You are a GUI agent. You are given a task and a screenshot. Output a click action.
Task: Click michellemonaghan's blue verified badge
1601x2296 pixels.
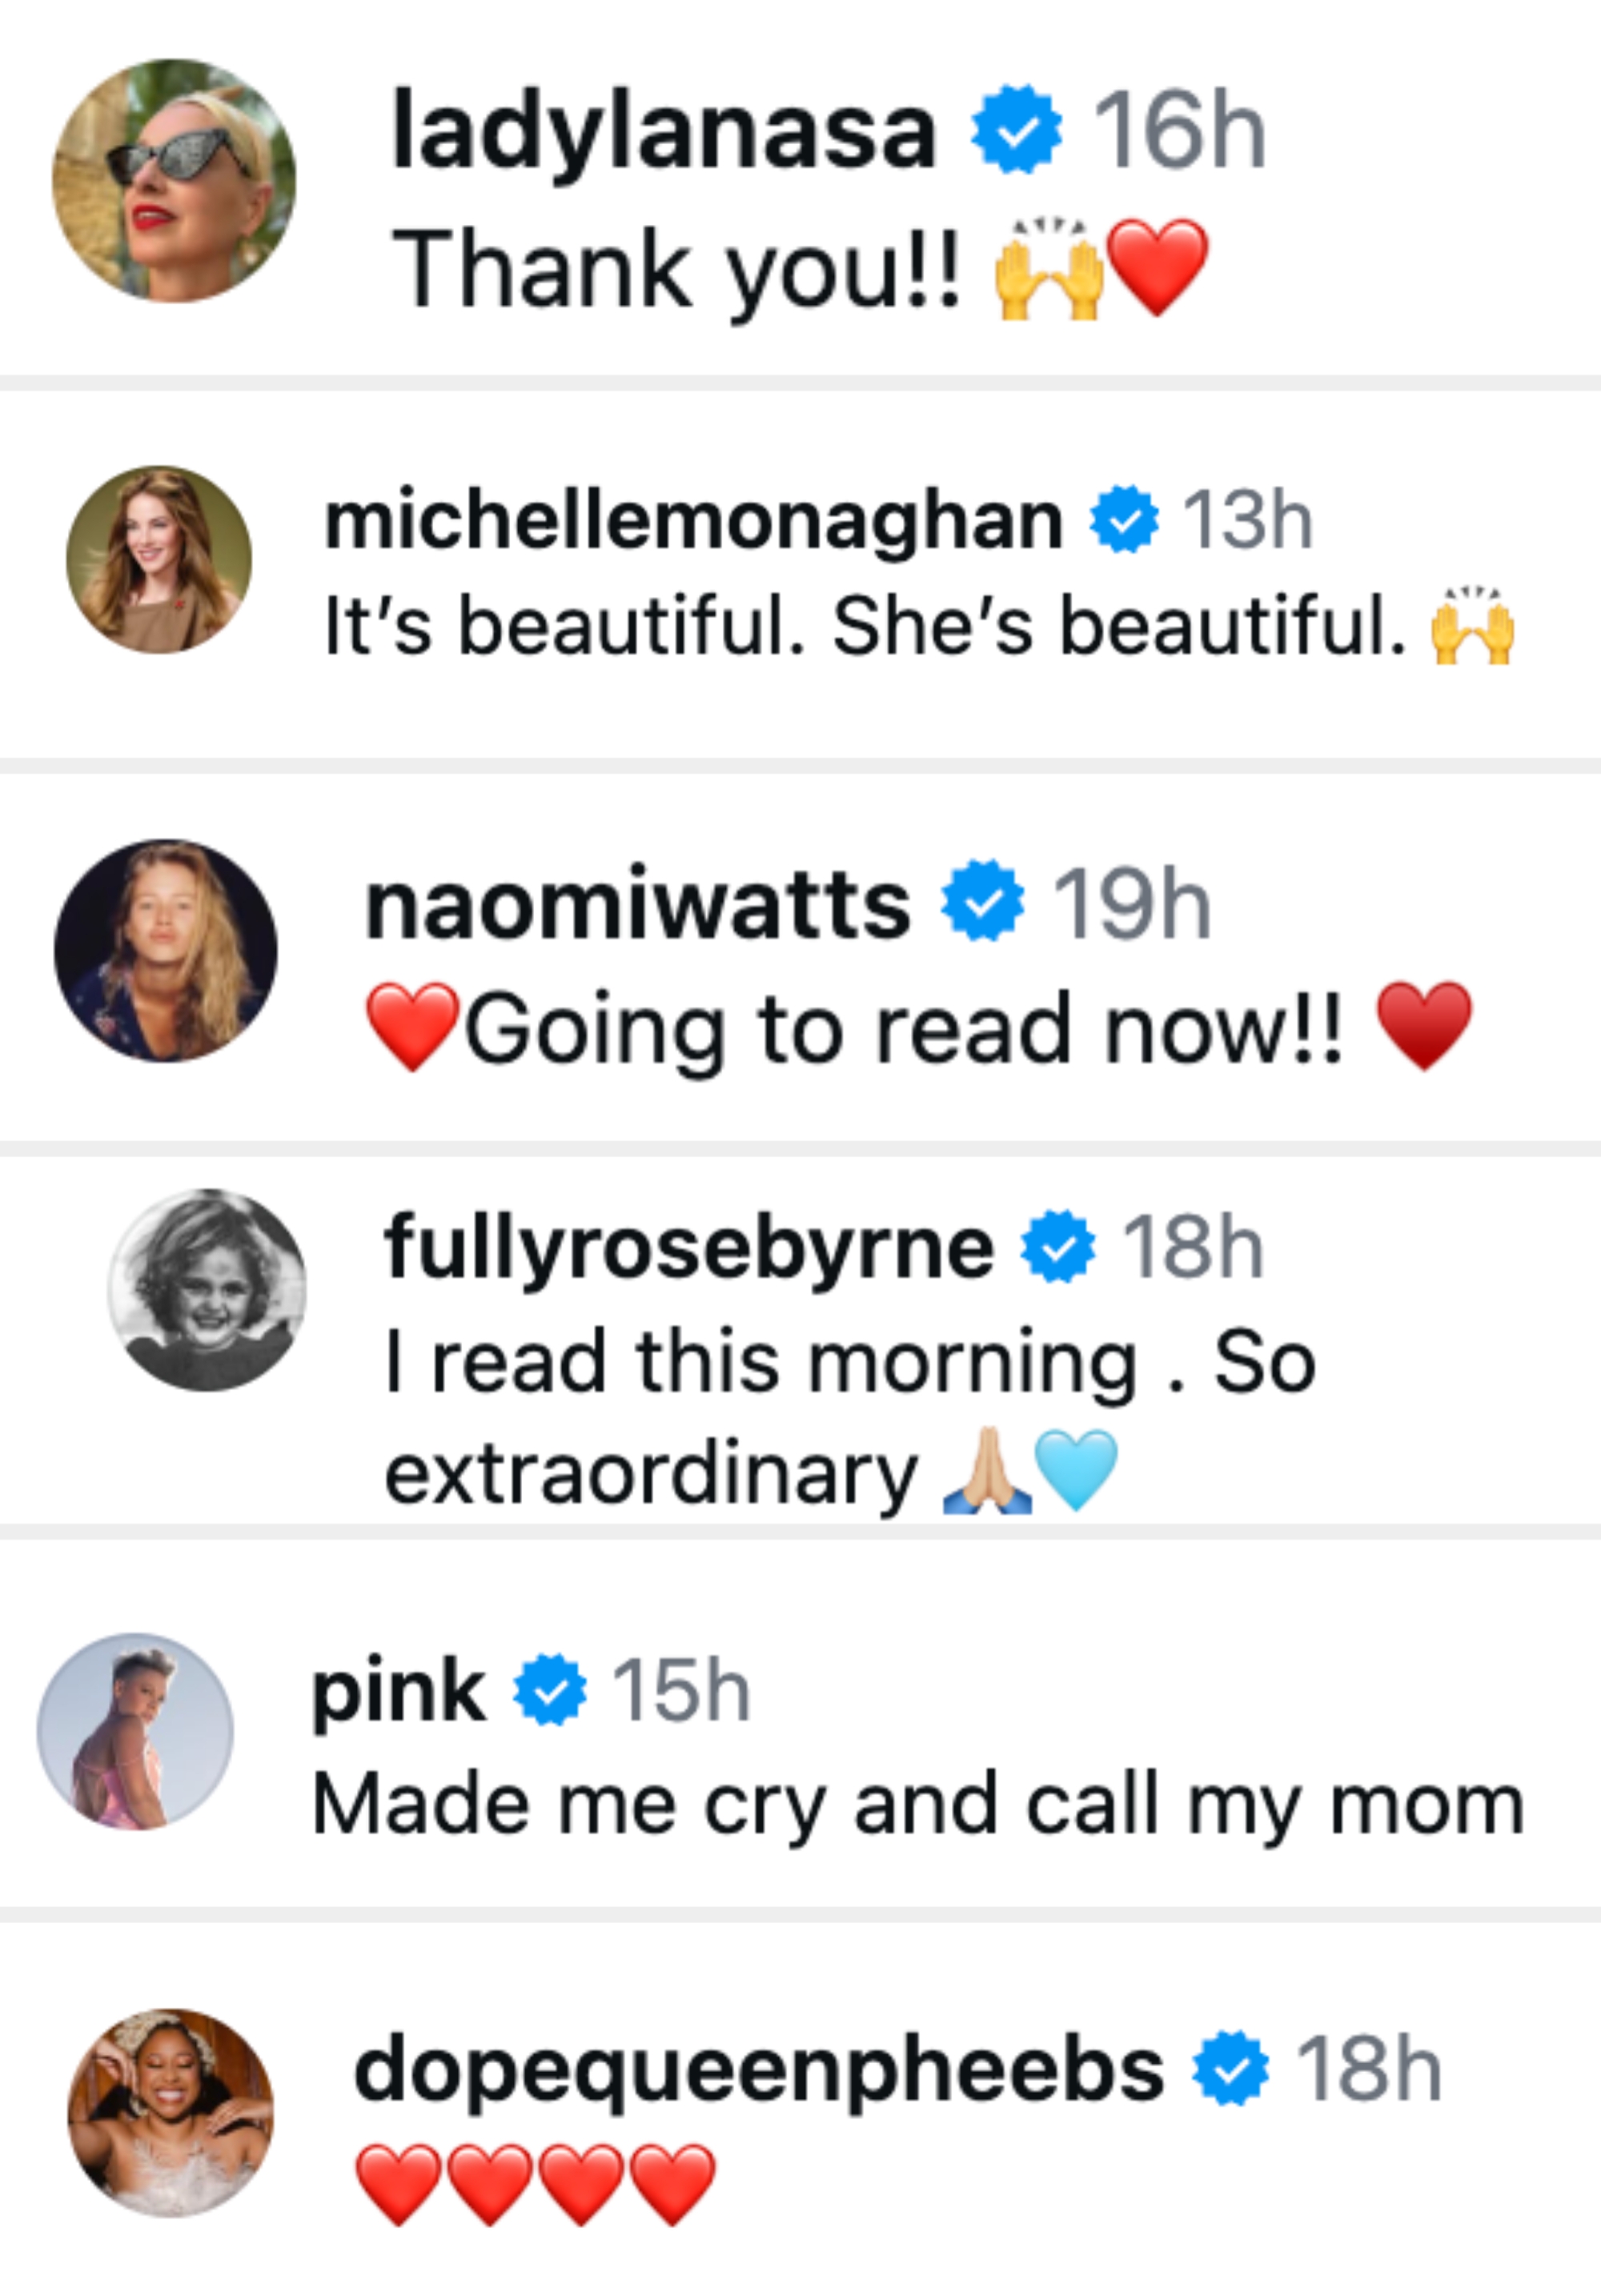pyautogui.click(x=1124, y=519)
